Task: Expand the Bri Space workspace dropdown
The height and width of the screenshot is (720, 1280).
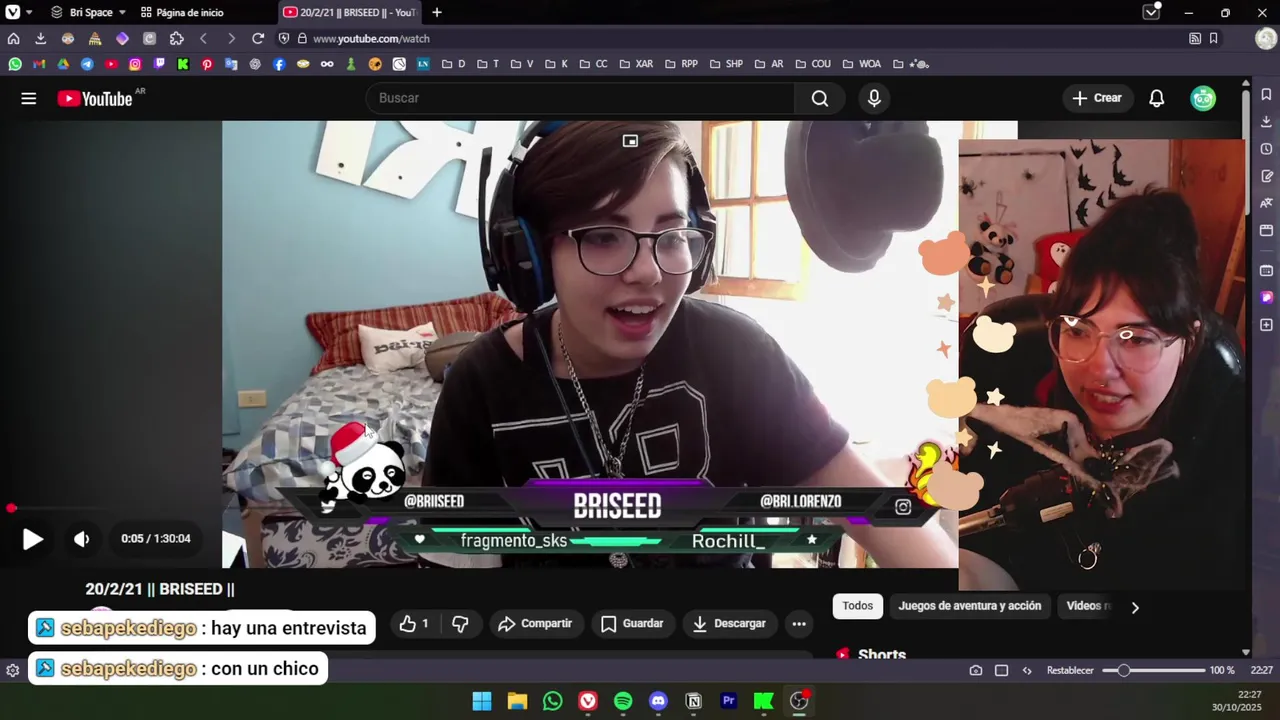Action: click(88, 12)
